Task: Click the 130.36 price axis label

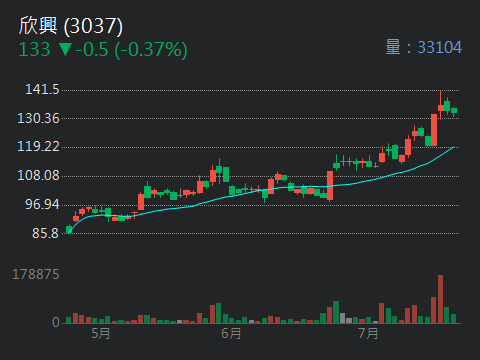Action: click(x=38, y=118)
